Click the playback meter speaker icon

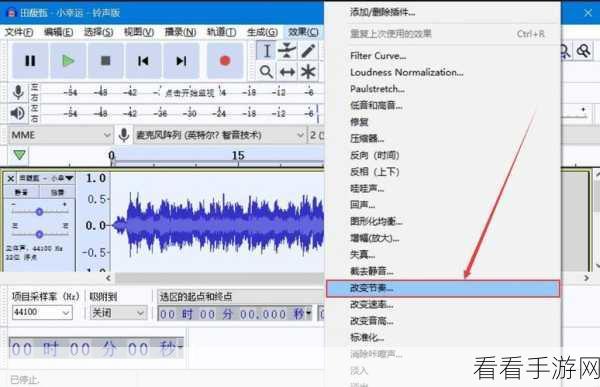18,113
